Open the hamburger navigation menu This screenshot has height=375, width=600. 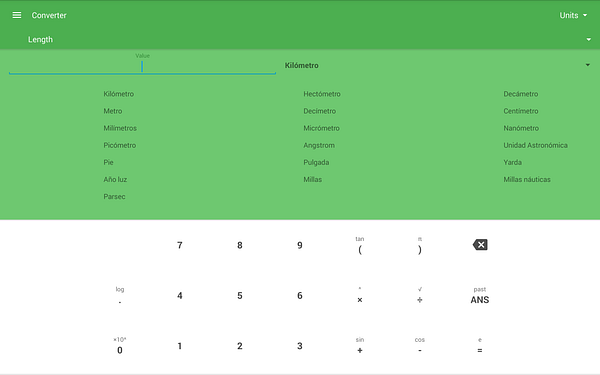pyautogui.click(x=16, y=15)
